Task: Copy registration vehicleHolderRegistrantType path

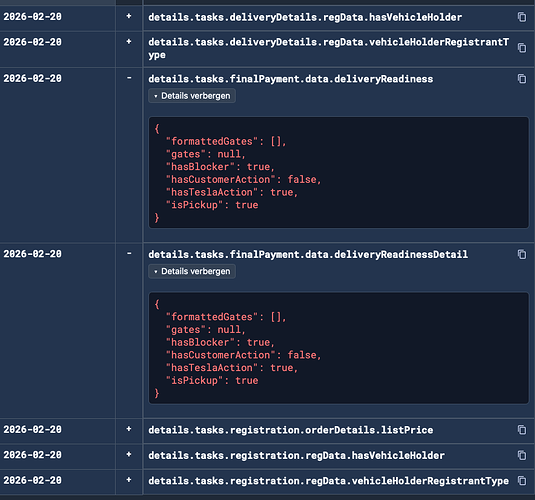Action: [522, 481]
